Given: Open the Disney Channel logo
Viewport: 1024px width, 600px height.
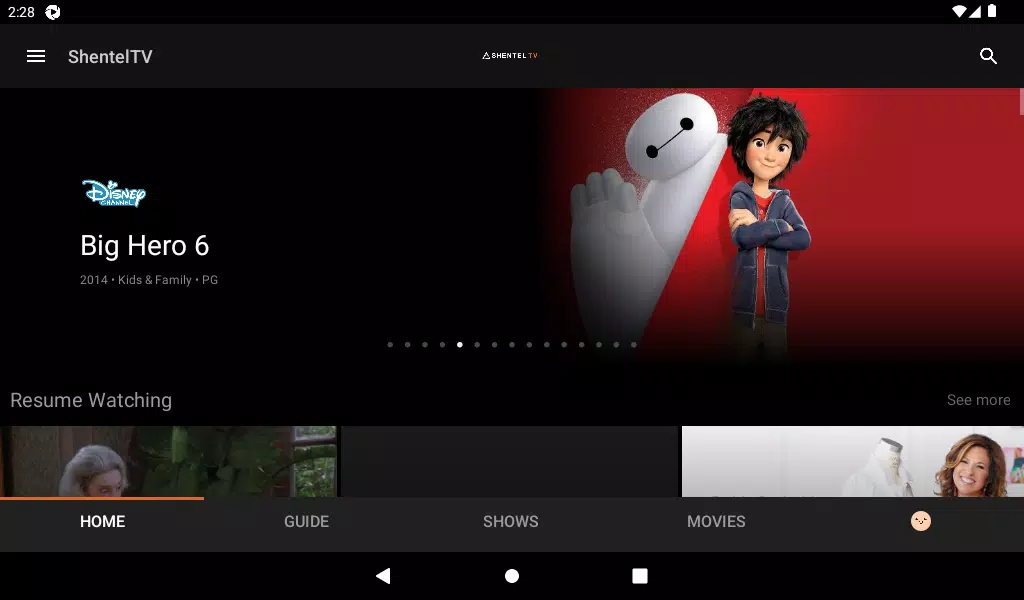Looking at the screenshot, I should click(x=114, y=193).
